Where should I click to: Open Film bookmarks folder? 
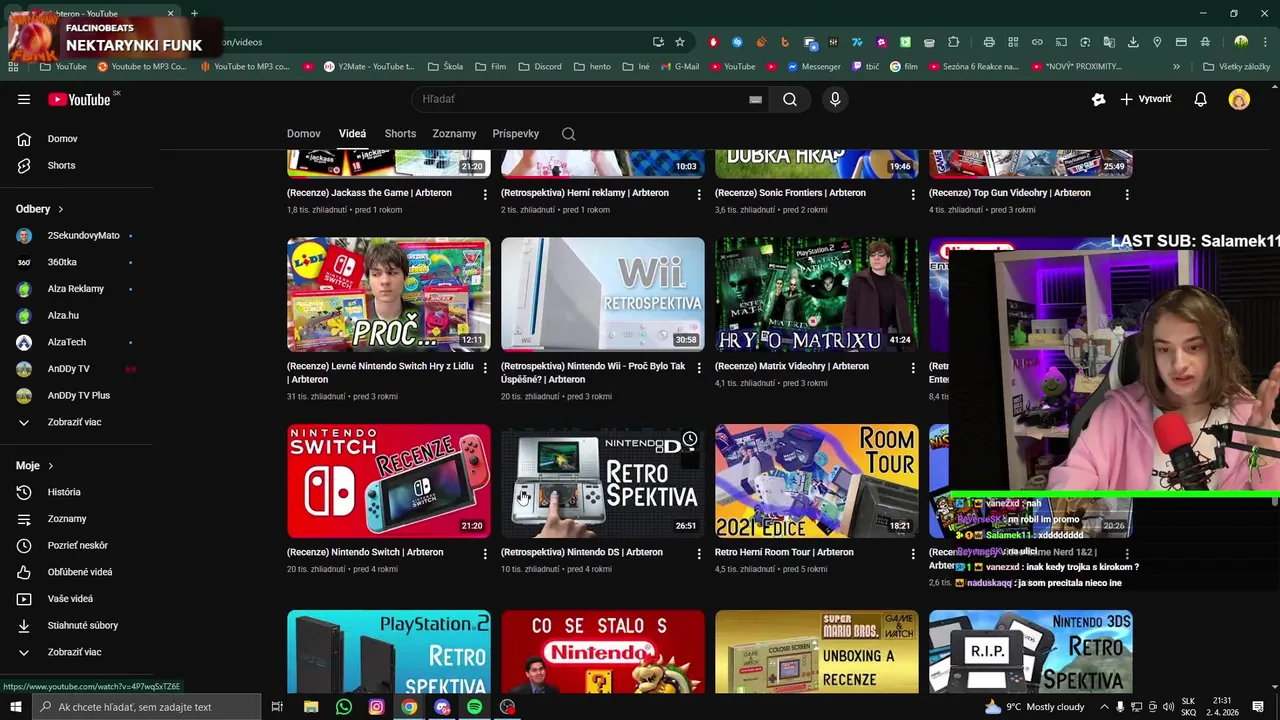click(491, 67)
